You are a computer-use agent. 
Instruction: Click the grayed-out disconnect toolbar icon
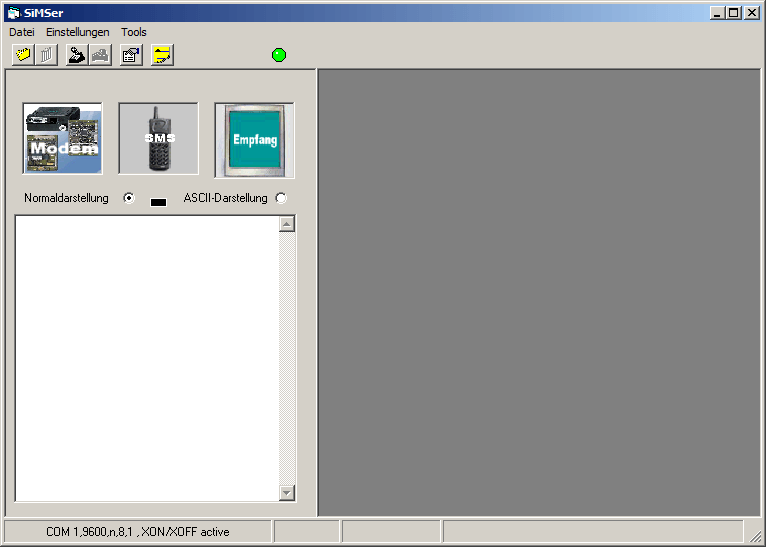tap(100, 55)
